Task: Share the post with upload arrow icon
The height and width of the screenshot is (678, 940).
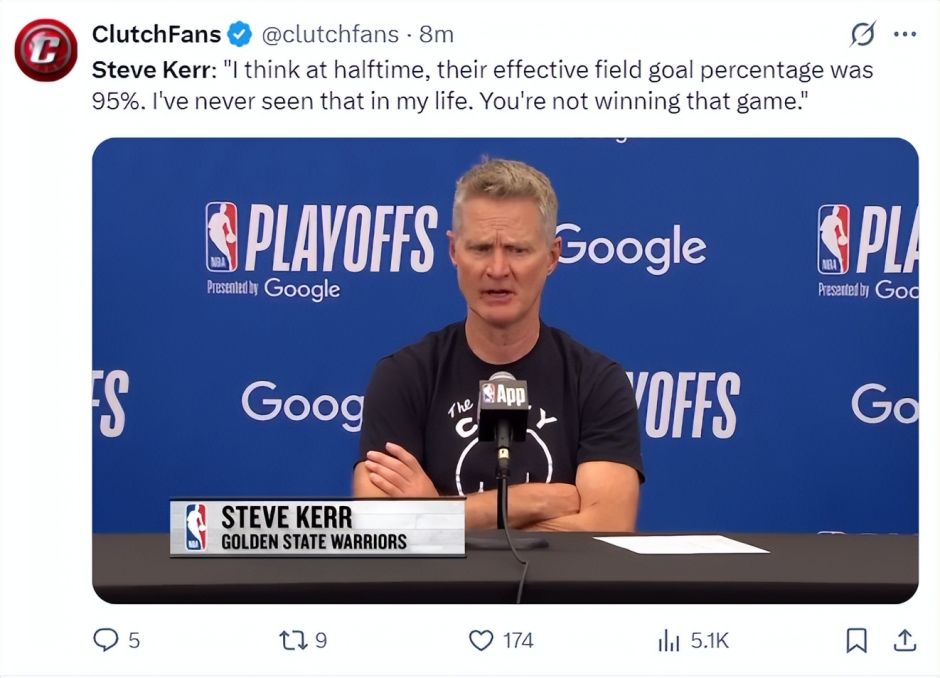Action: coord(905,640)
